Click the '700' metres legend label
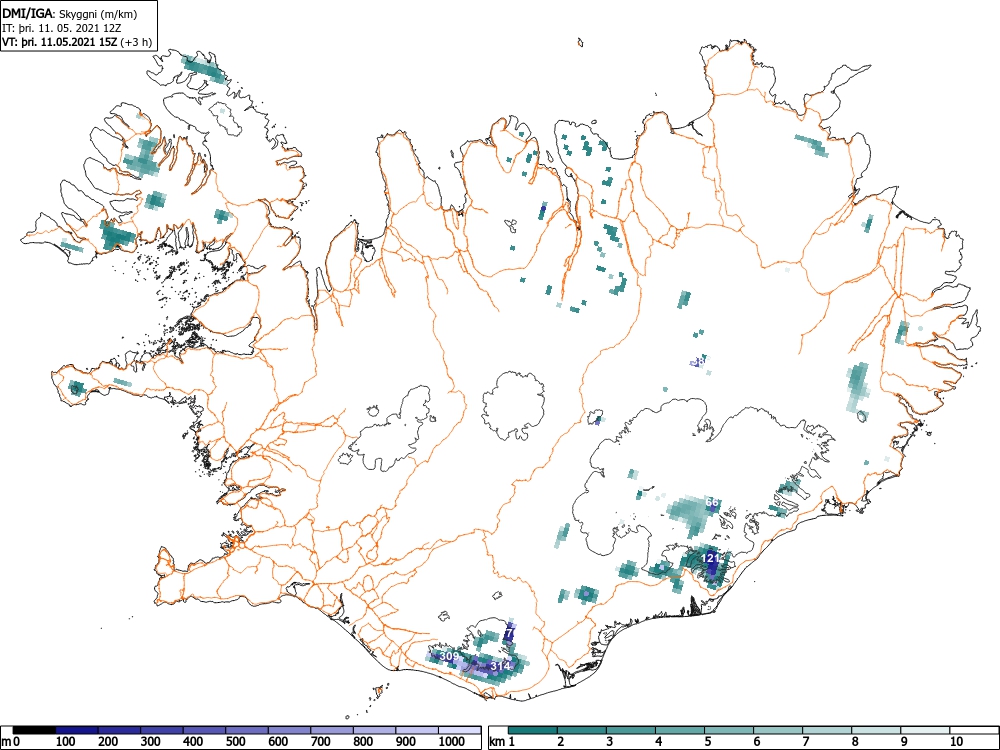The image size is (1000, 750). pyautogui.click(x=321, y=742)
